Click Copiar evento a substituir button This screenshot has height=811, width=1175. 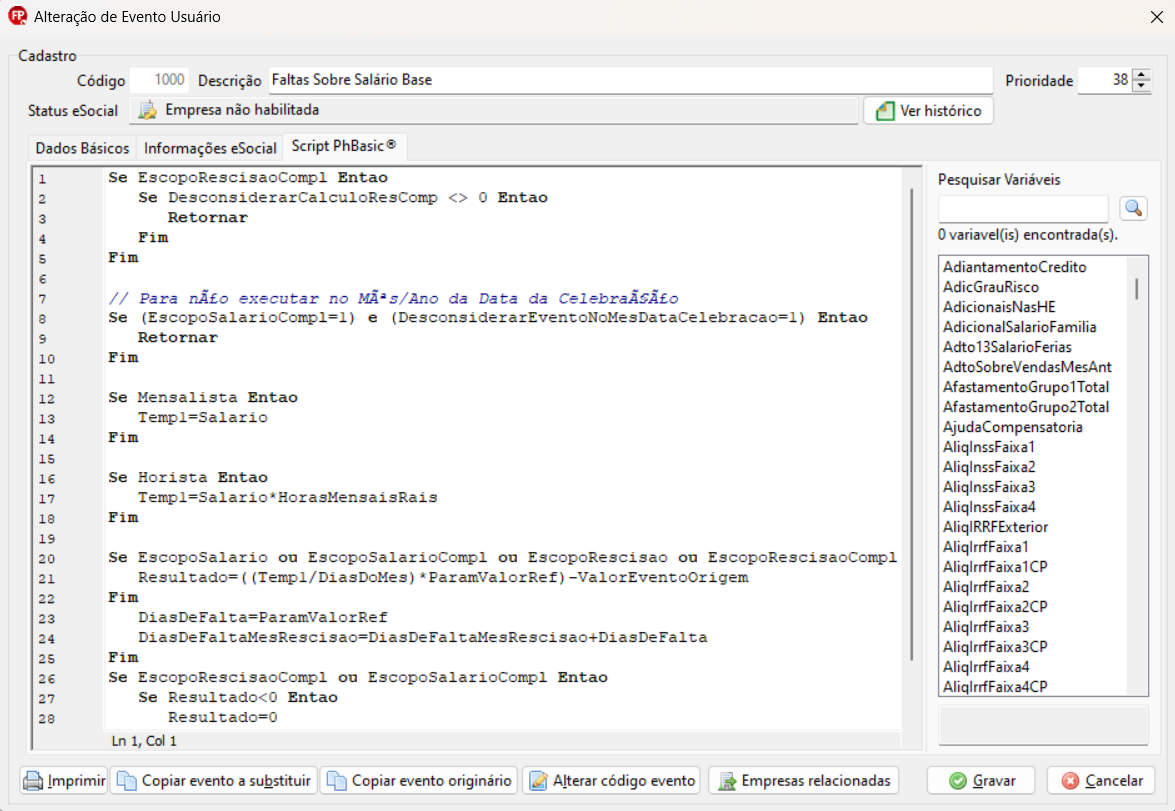click(x=214, y=780)
